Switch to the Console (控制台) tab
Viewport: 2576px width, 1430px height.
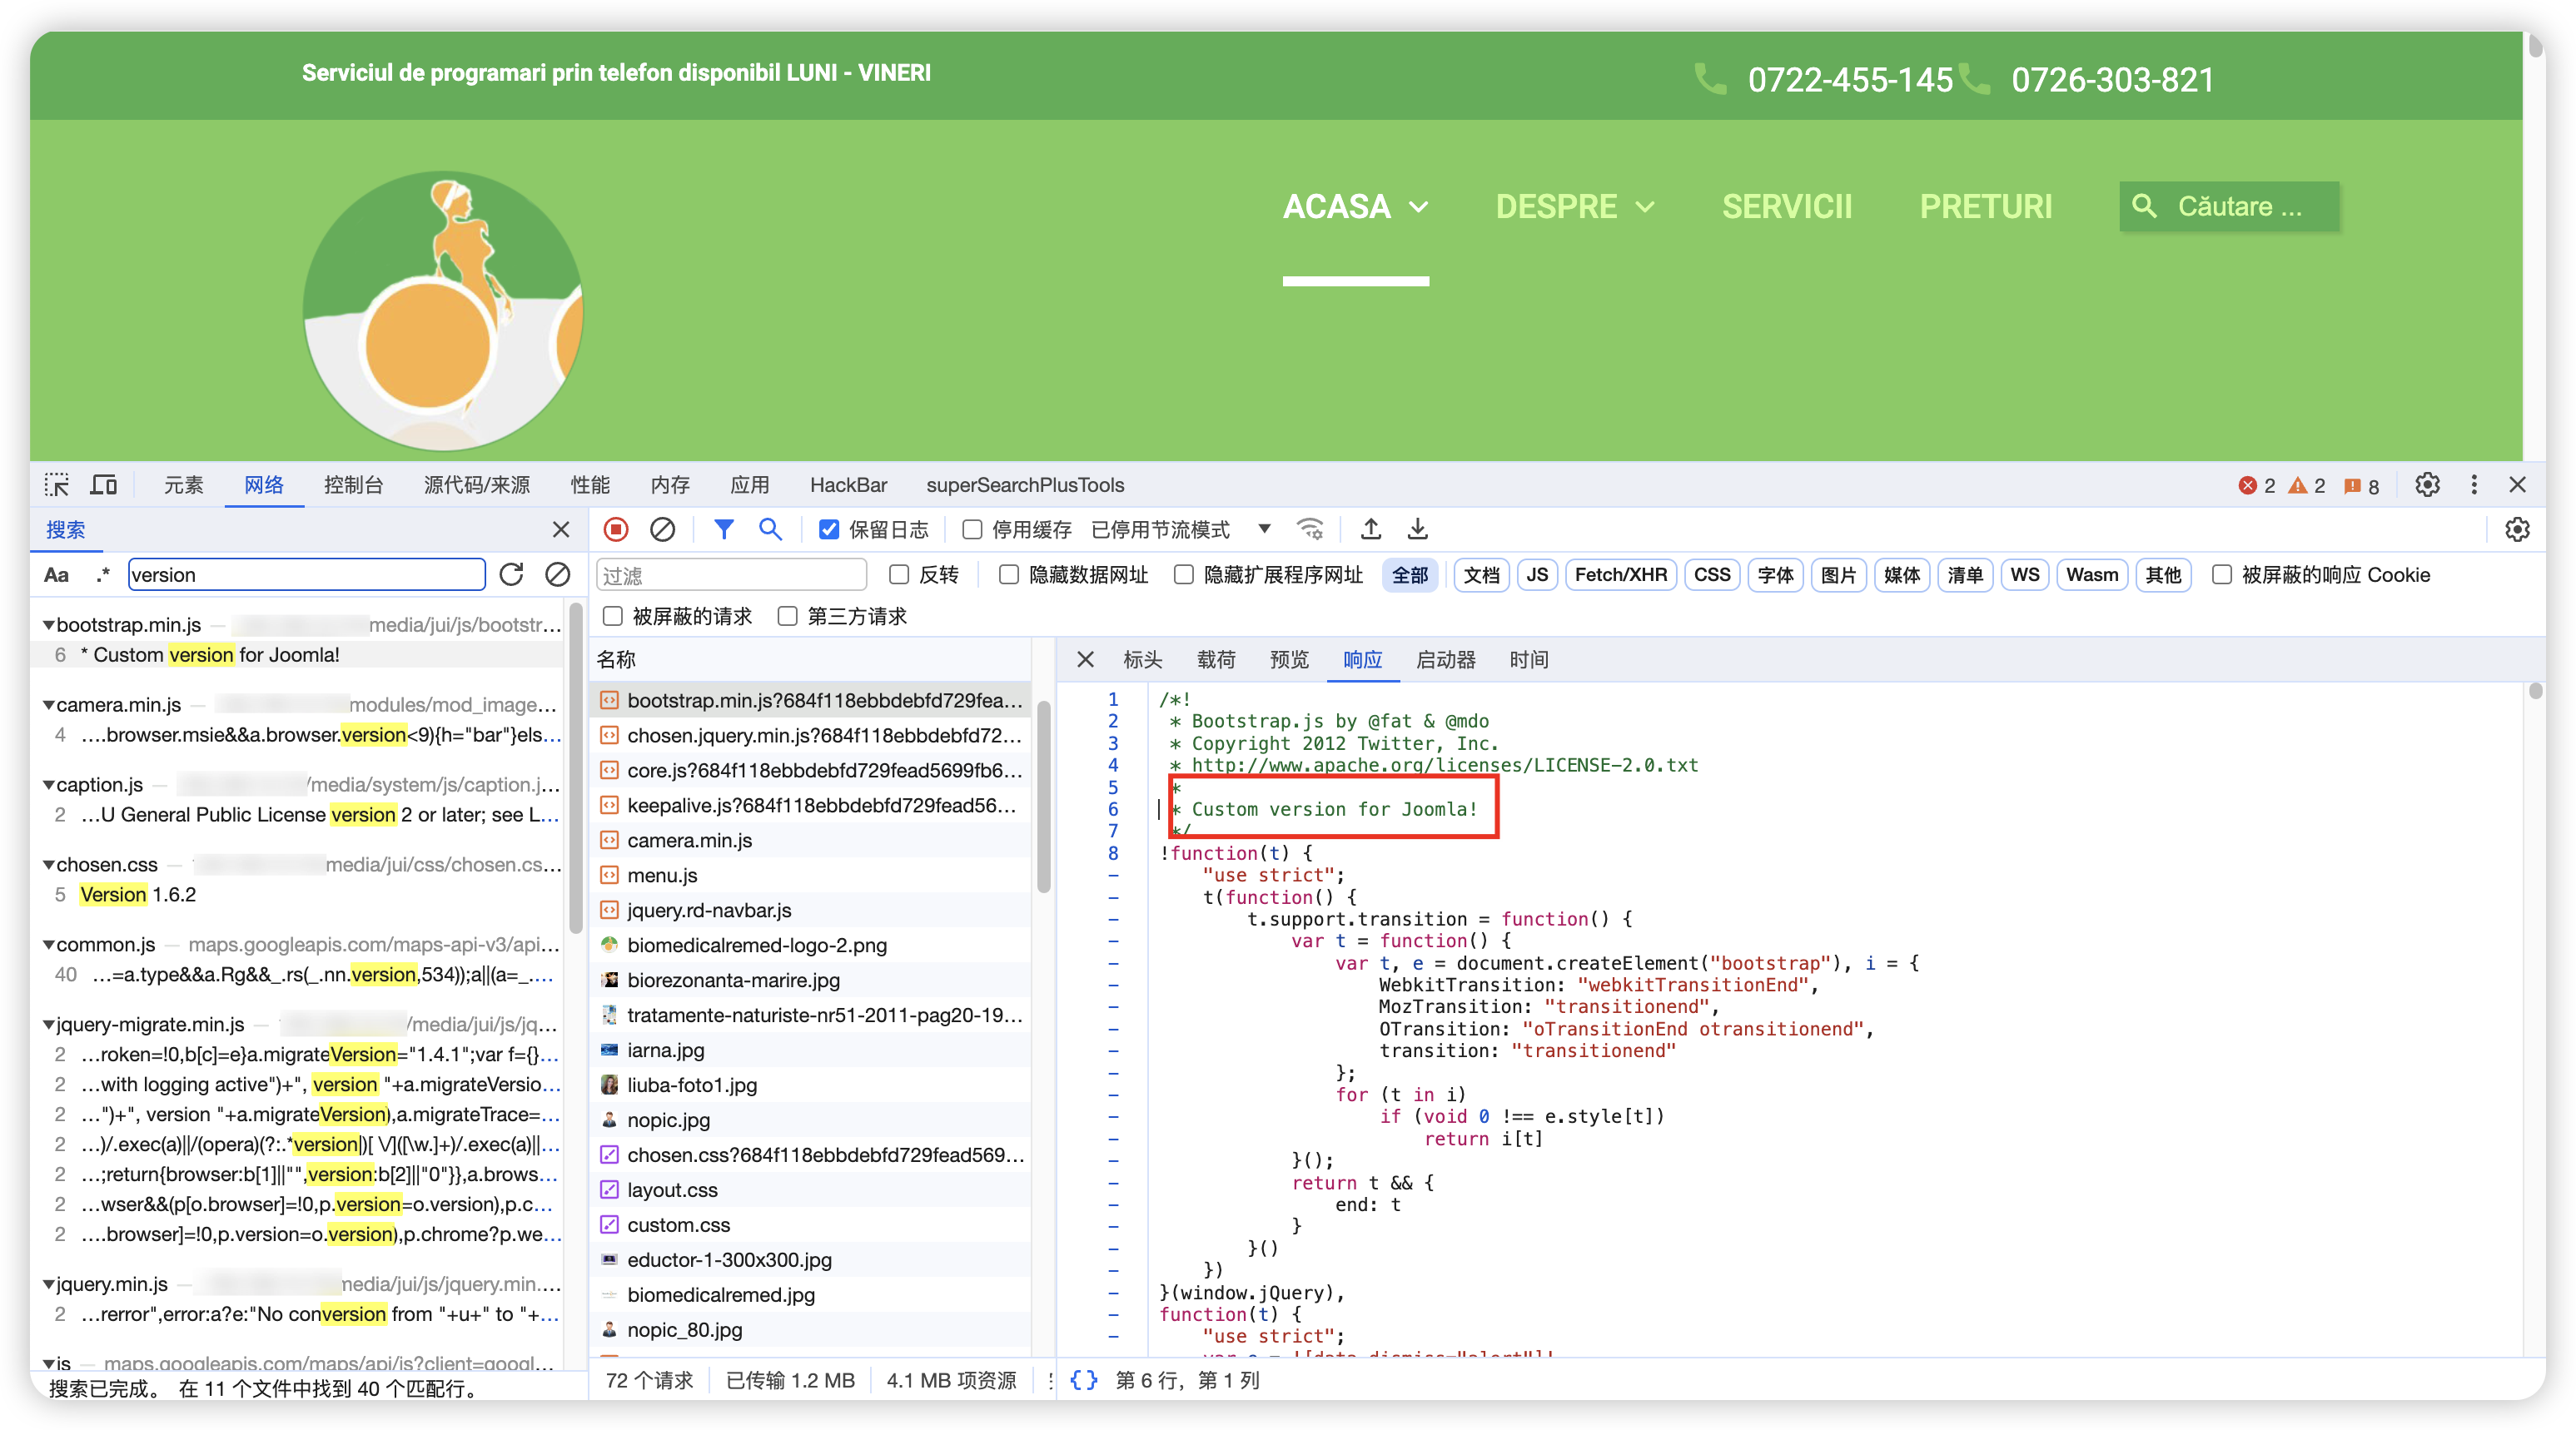[353, 485]
